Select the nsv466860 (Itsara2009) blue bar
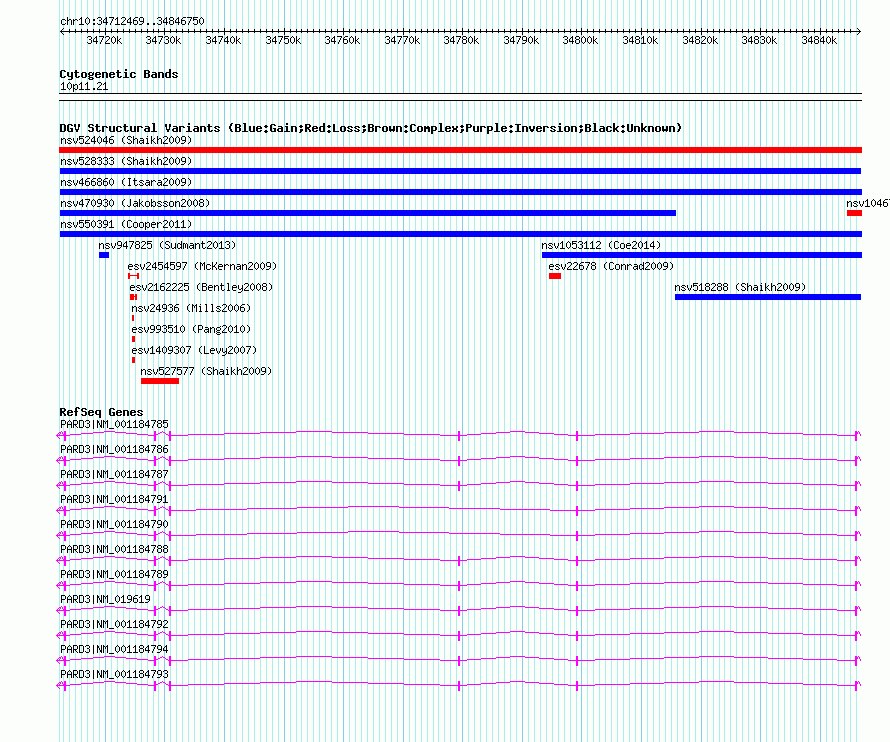Viewport: 890px width, 742px height. coord(460,192)
